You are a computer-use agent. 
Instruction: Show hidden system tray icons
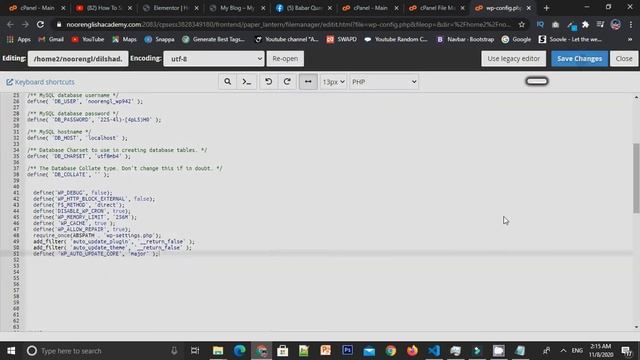563,351
